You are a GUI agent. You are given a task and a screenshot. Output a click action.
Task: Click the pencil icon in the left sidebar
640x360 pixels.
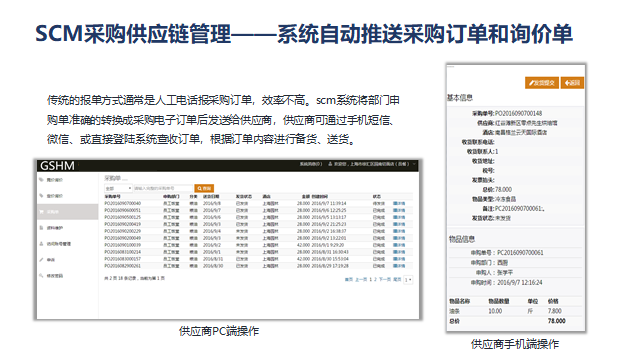click(x=41, y=260)
